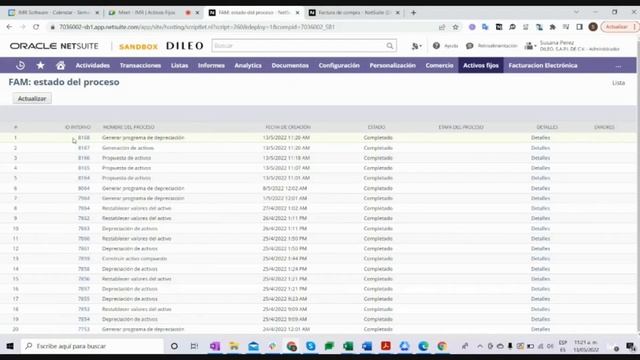
Task: Open the browser Extensions puzzle icon
Action: pos(553,27)
